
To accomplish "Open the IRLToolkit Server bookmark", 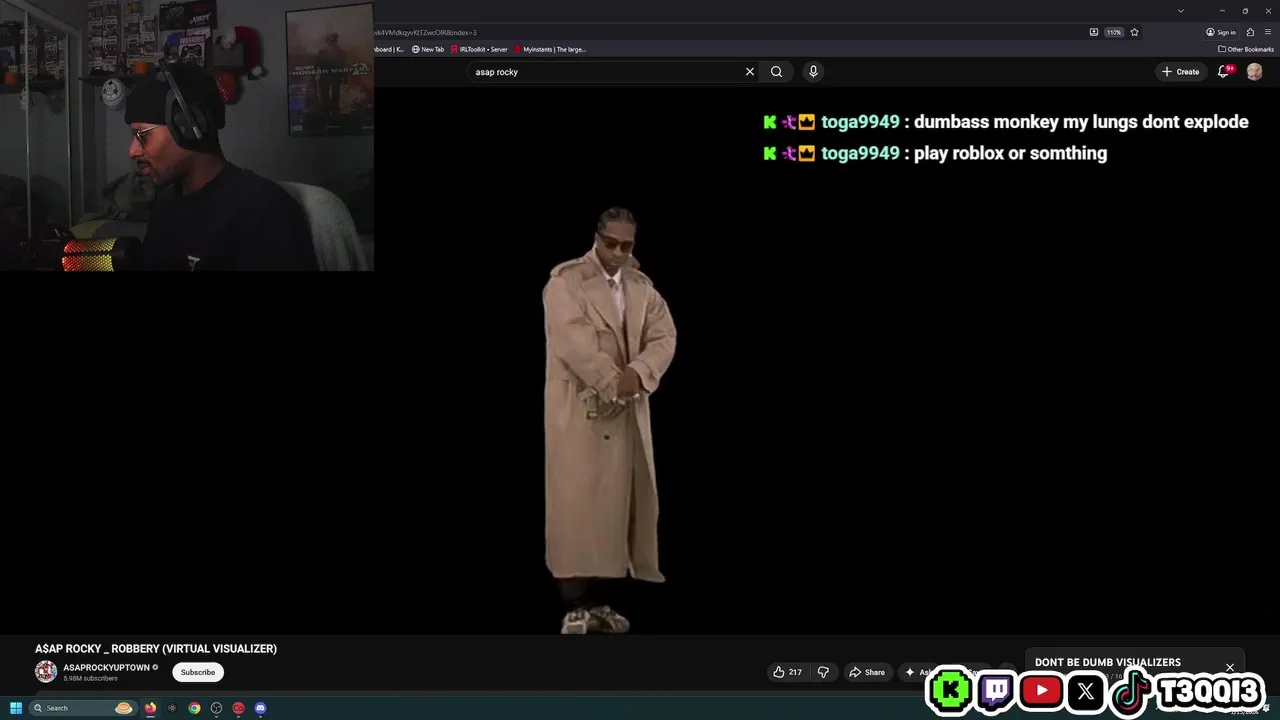I will point(479,49).
